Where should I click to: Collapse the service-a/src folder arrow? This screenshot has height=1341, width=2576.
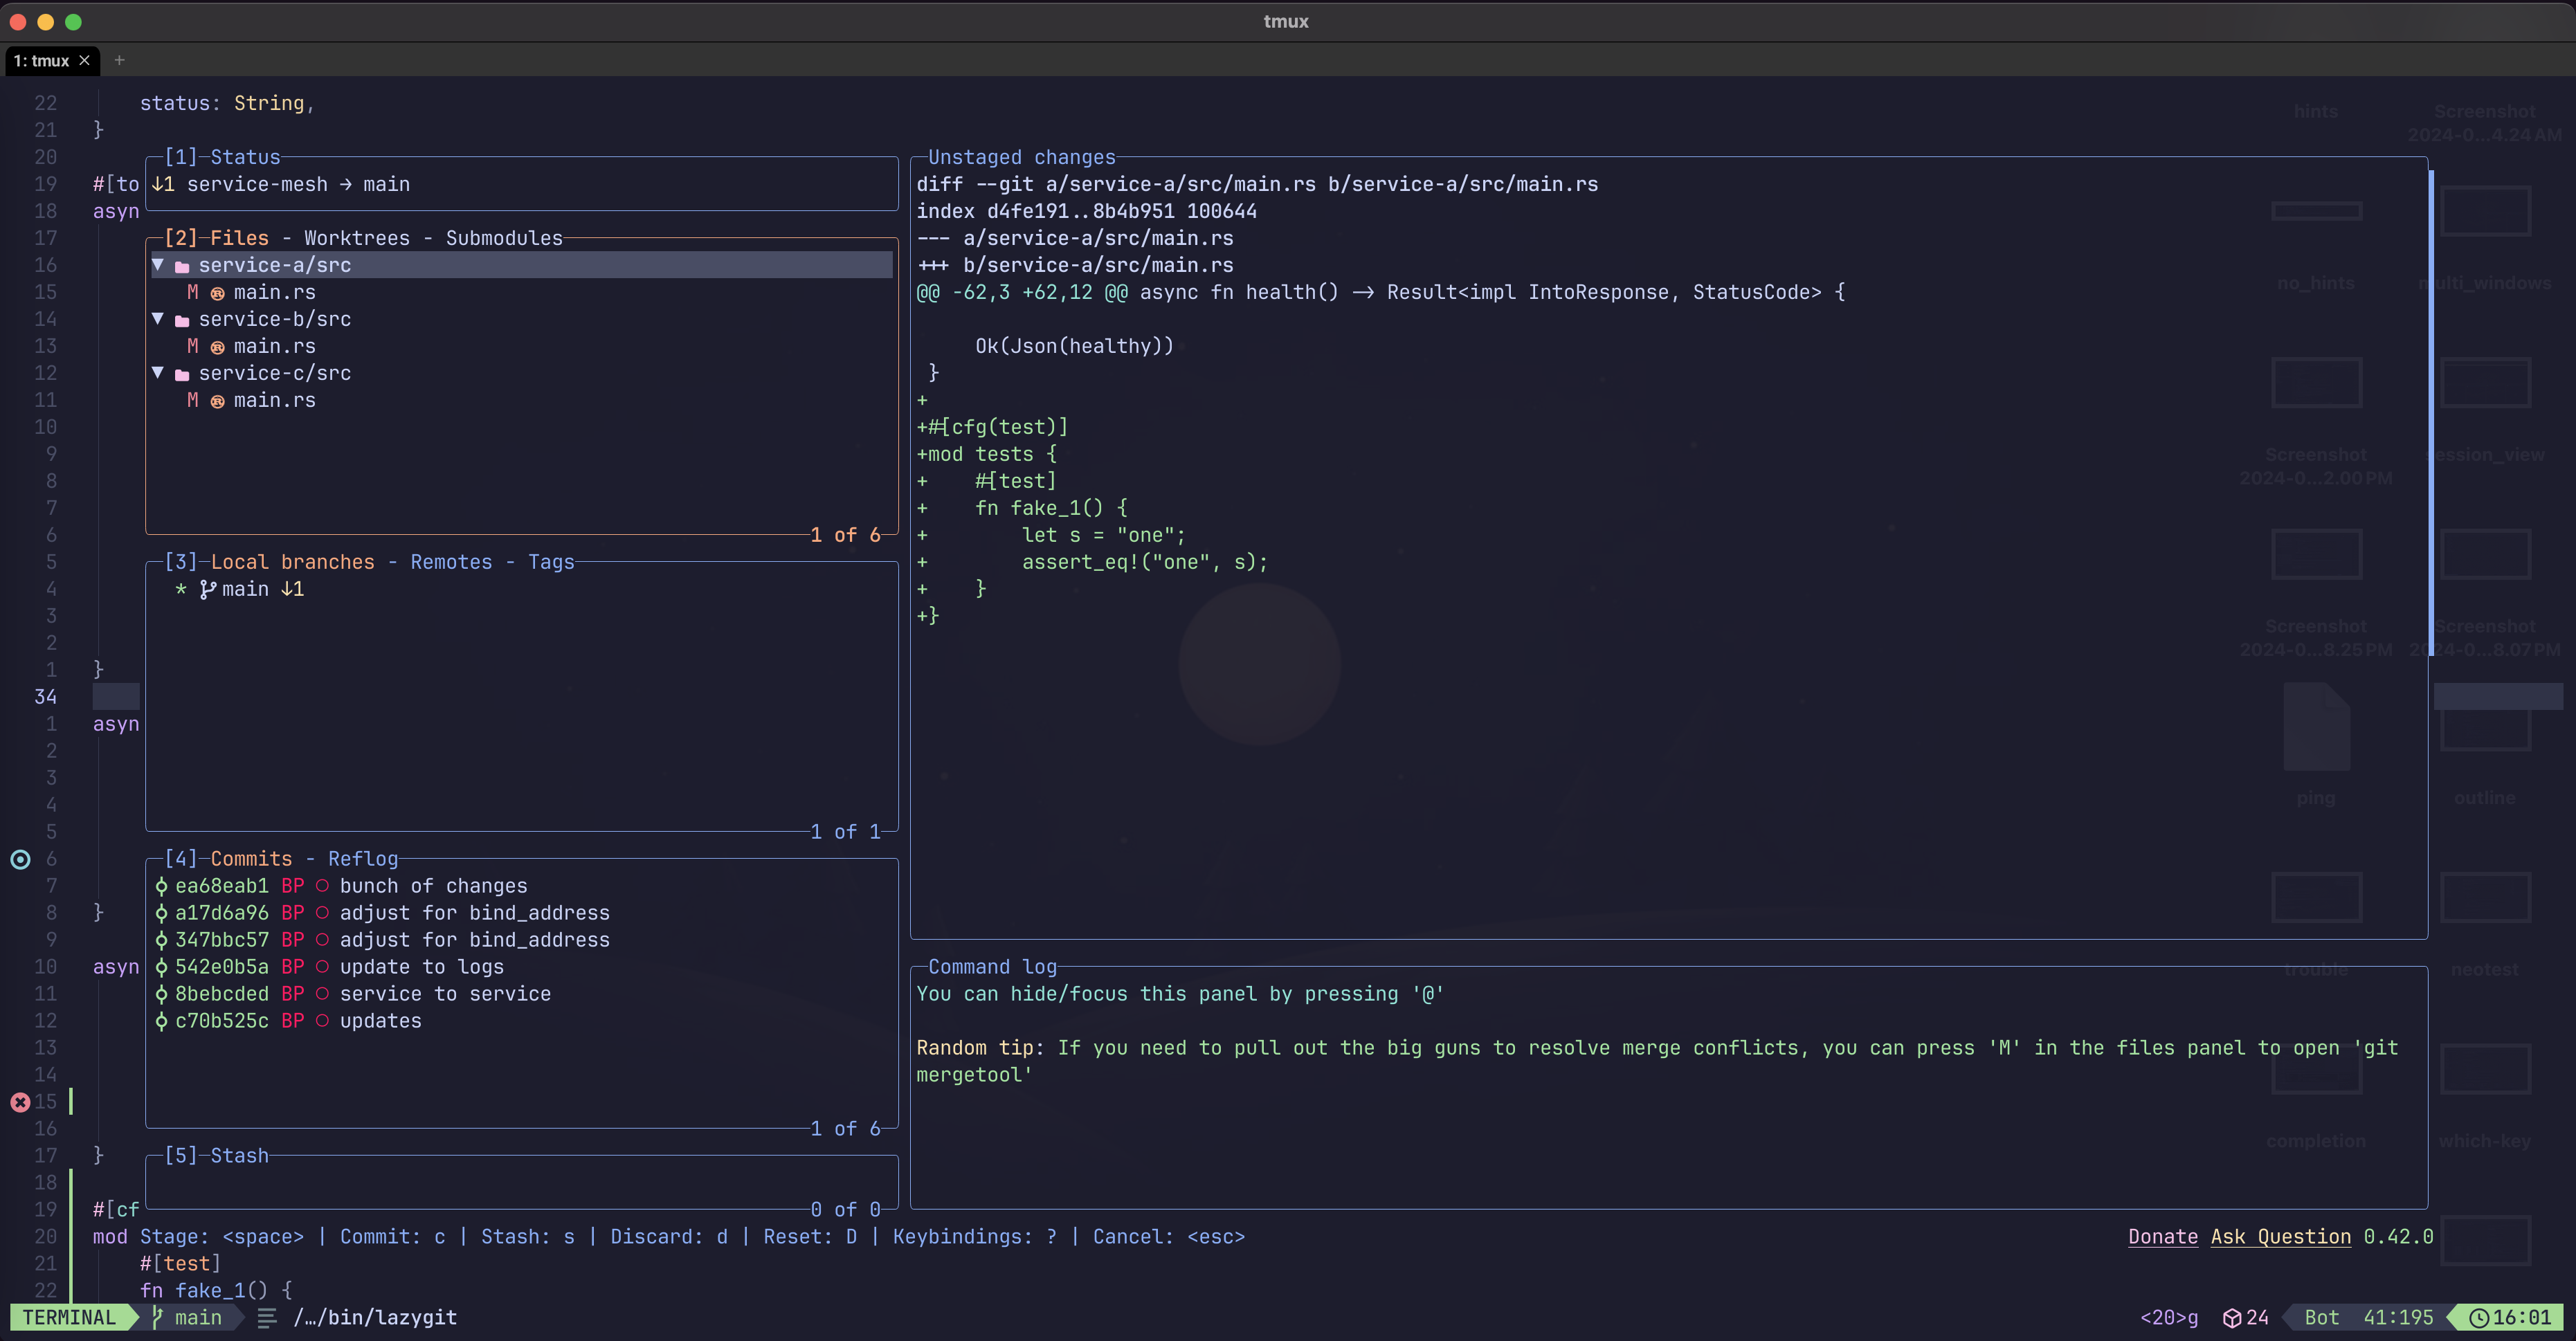(x=158, y=265)
